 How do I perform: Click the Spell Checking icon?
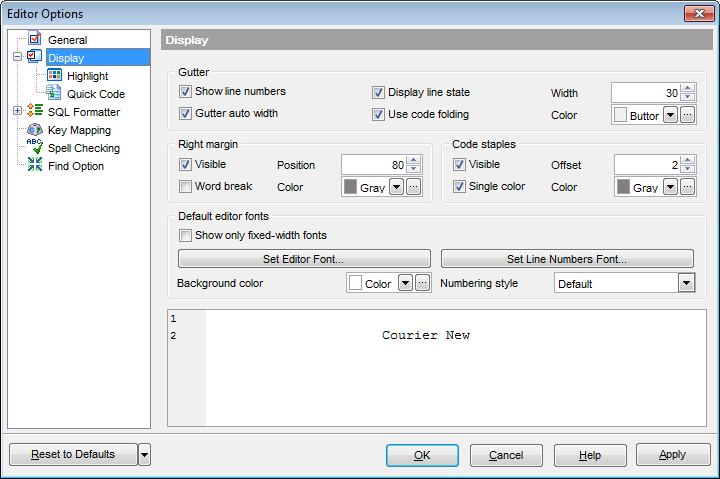click(35, 148)
